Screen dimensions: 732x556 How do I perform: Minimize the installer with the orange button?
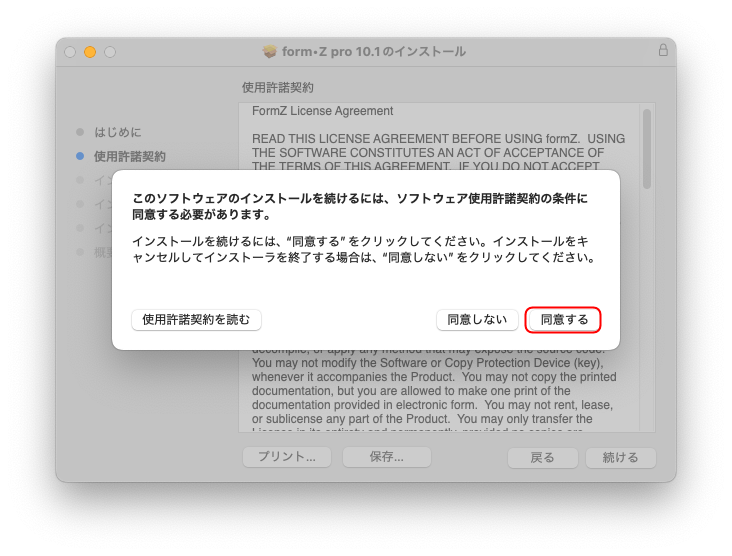(90, 52)
